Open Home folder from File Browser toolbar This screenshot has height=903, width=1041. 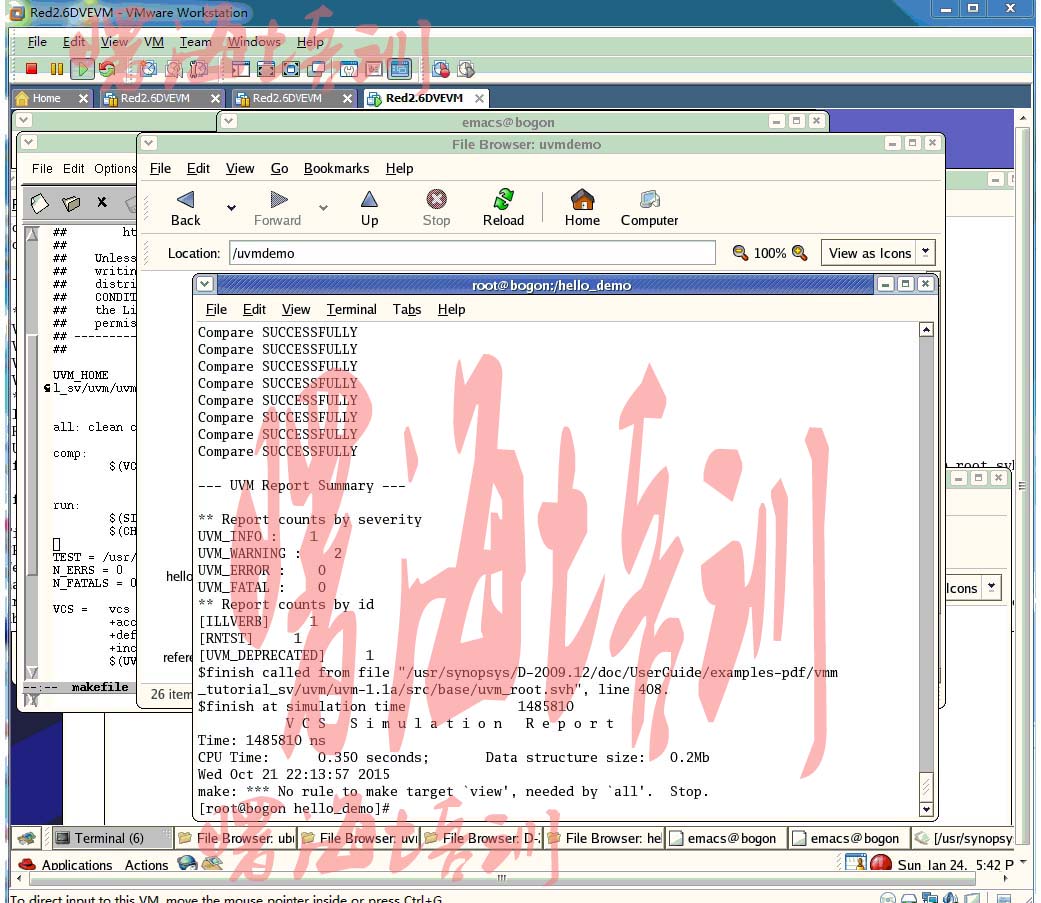coord(582,207)
